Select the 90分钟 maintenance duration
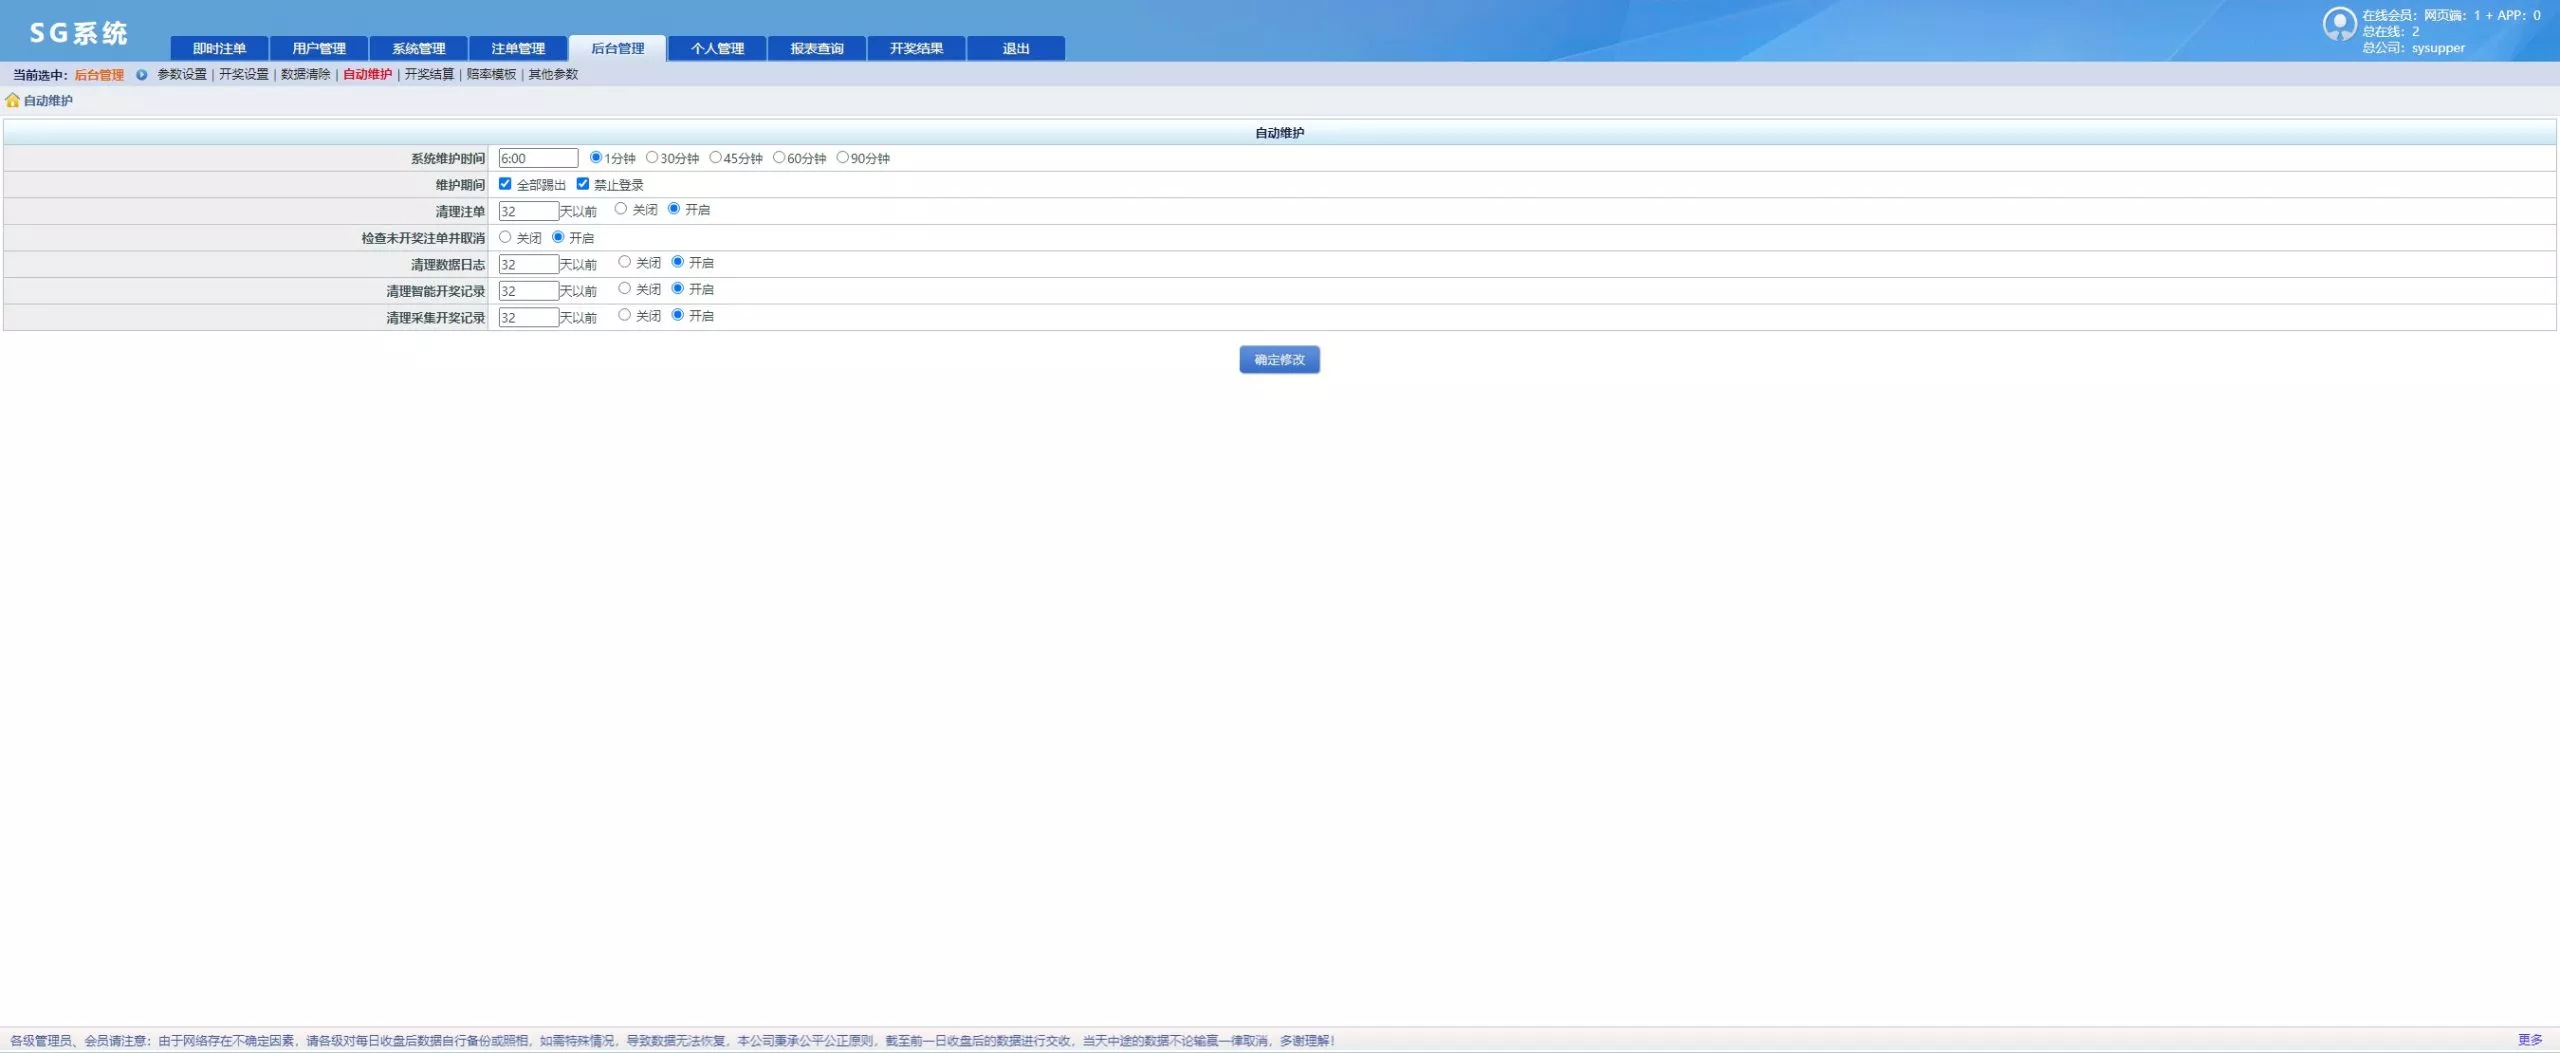Screen dimensions: 2560x1053 (842, 157)
